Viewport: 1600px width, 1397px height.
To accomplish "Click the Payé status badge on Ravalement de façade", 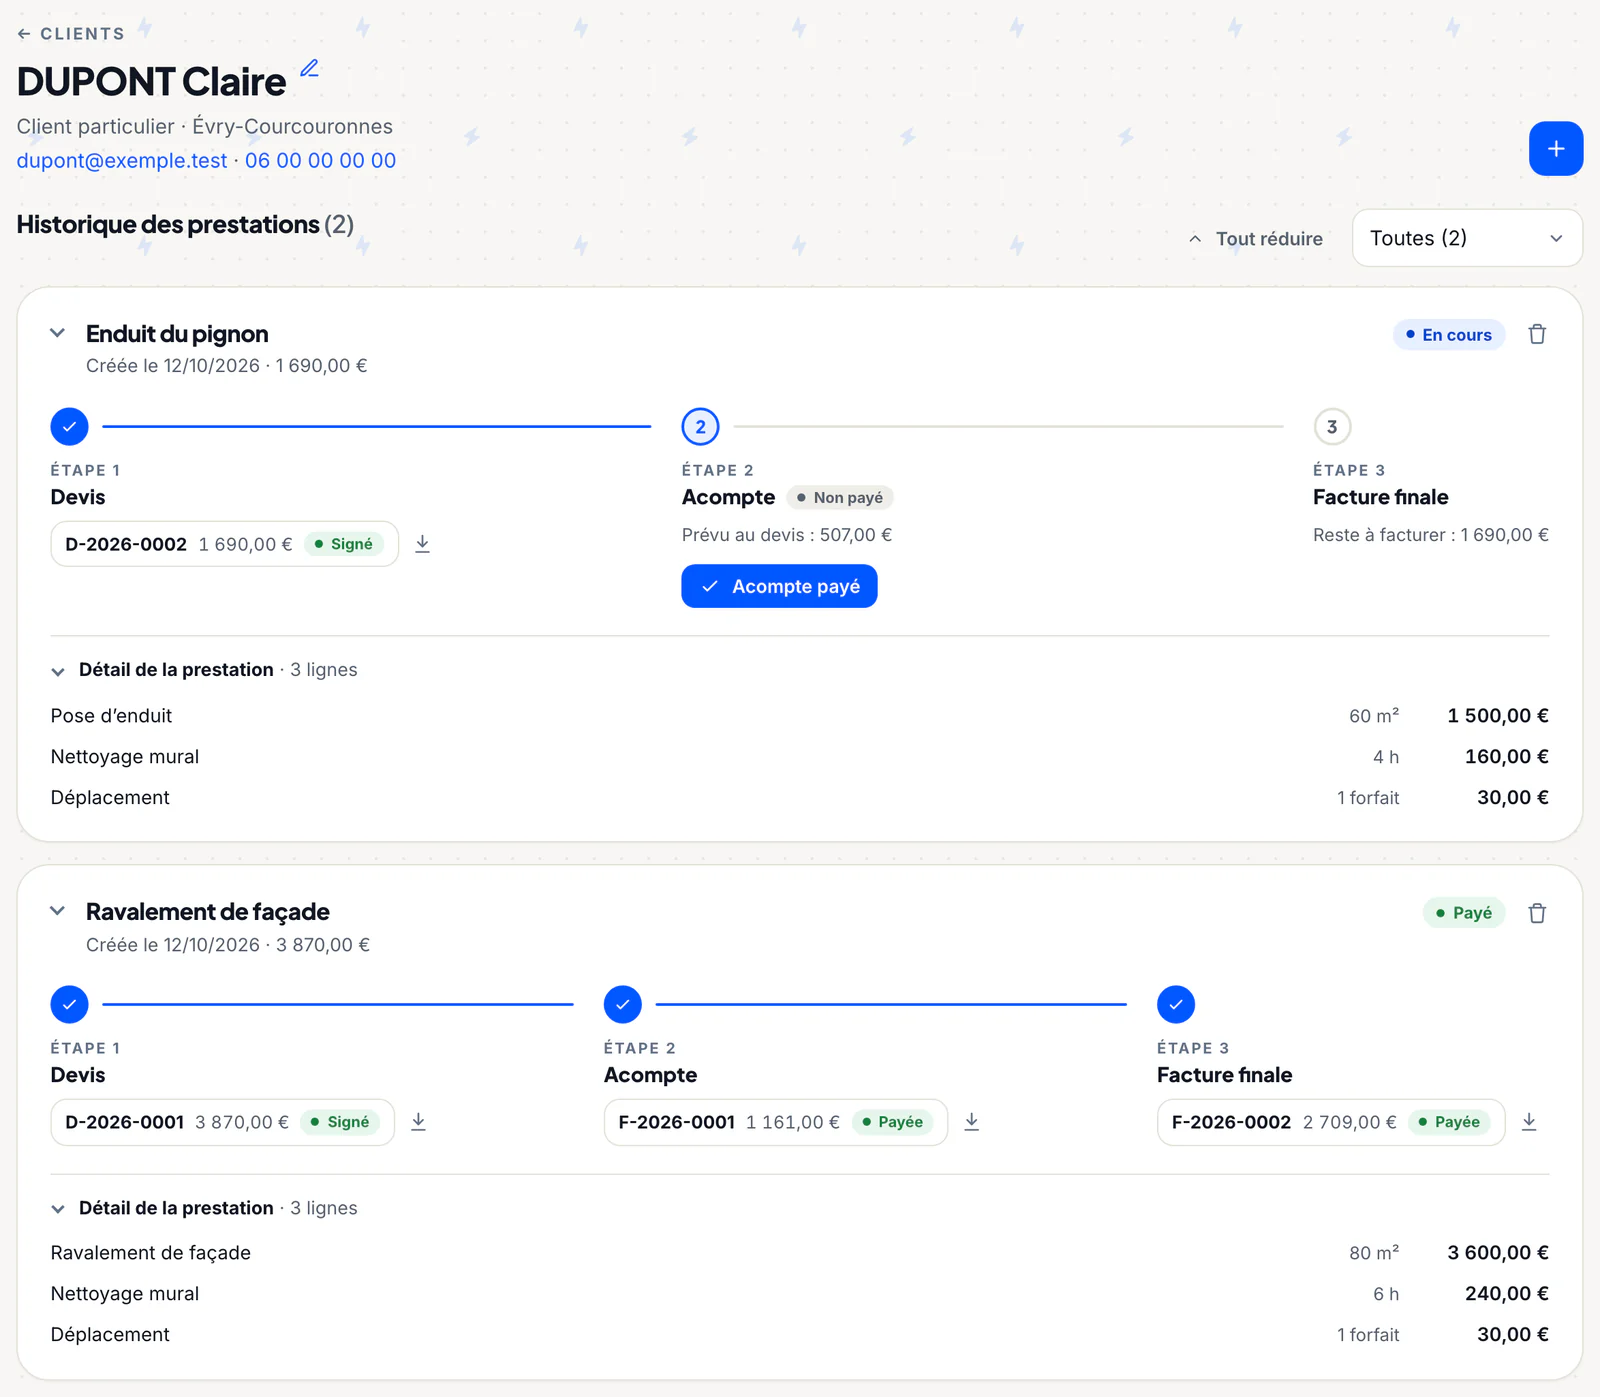I will tap(1464, 913).
